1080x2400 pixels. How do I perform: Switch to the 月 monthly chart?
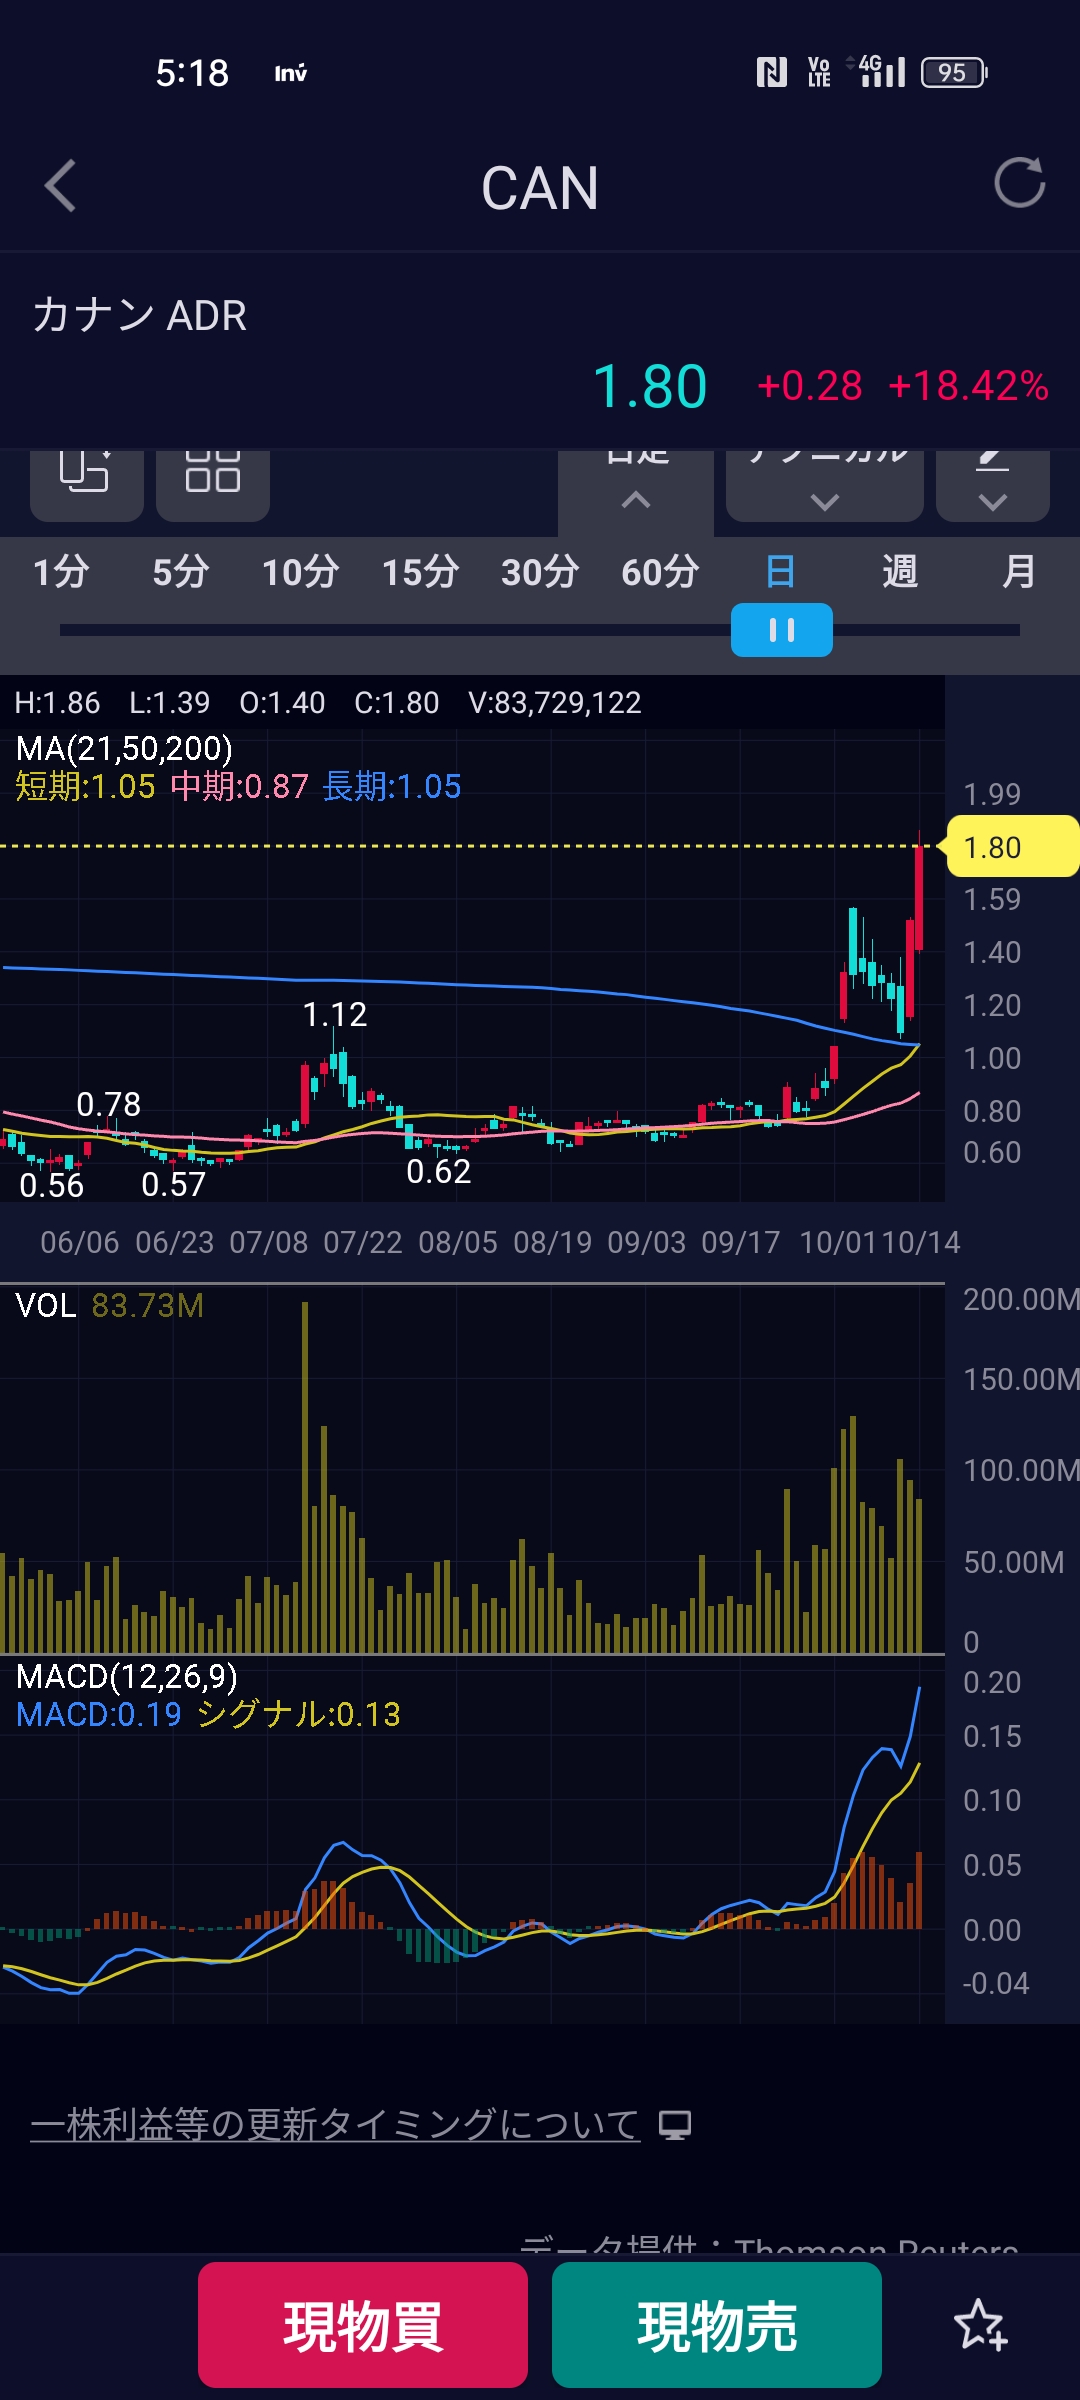pos(1018,572)
